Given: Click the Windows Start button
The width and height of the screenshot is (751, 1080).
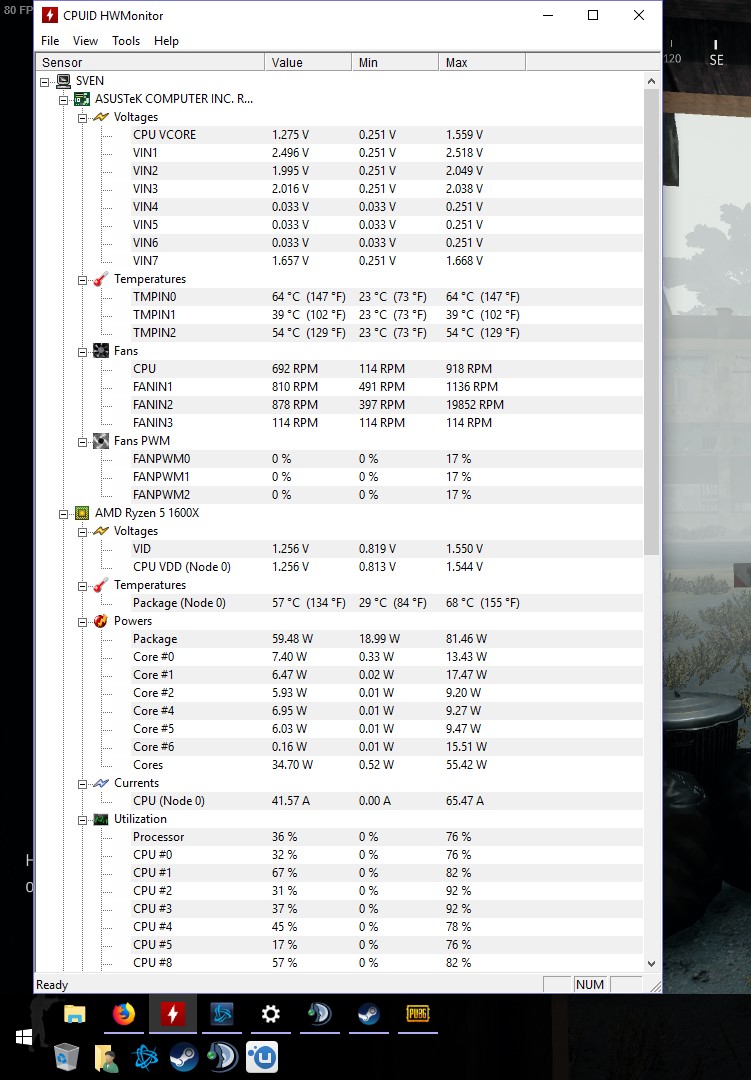Looking at the screenshot, I should (24, 1037).
